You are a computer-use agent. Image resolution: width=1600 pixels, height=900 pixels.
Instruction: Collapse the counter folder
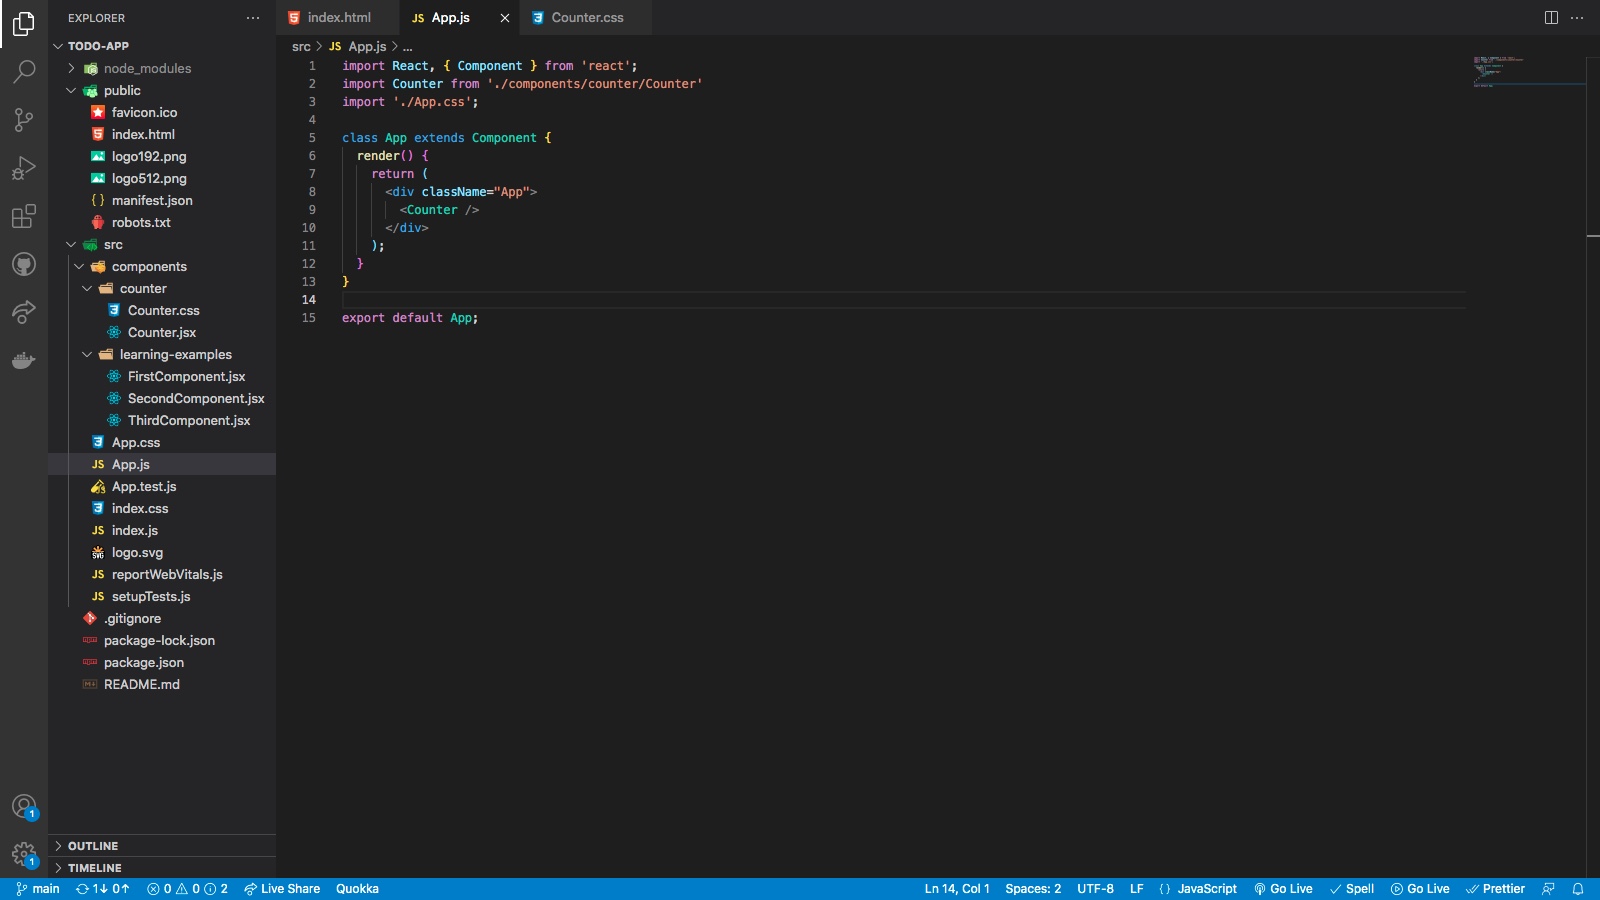[162, 288]
